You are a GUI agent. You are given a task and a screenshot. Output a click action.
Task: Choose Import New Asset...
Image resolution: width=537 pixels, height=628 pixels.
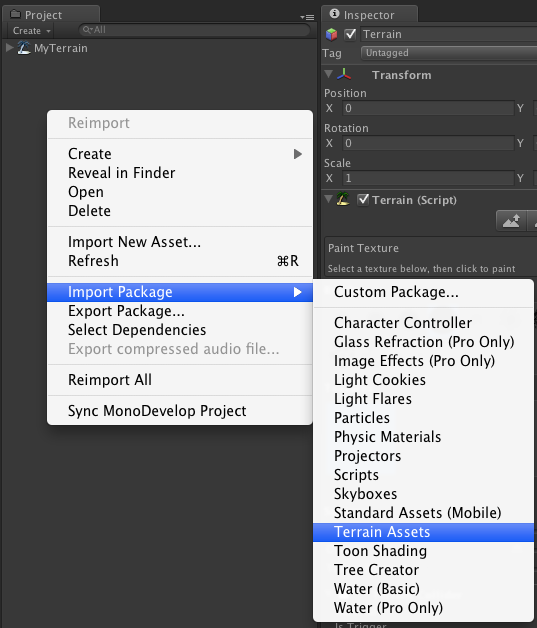tap(180, 242)
